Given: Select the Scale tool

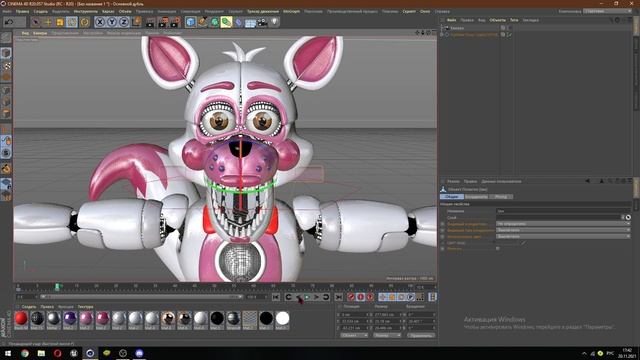Looking at the screenshot, I should (60, 22).
